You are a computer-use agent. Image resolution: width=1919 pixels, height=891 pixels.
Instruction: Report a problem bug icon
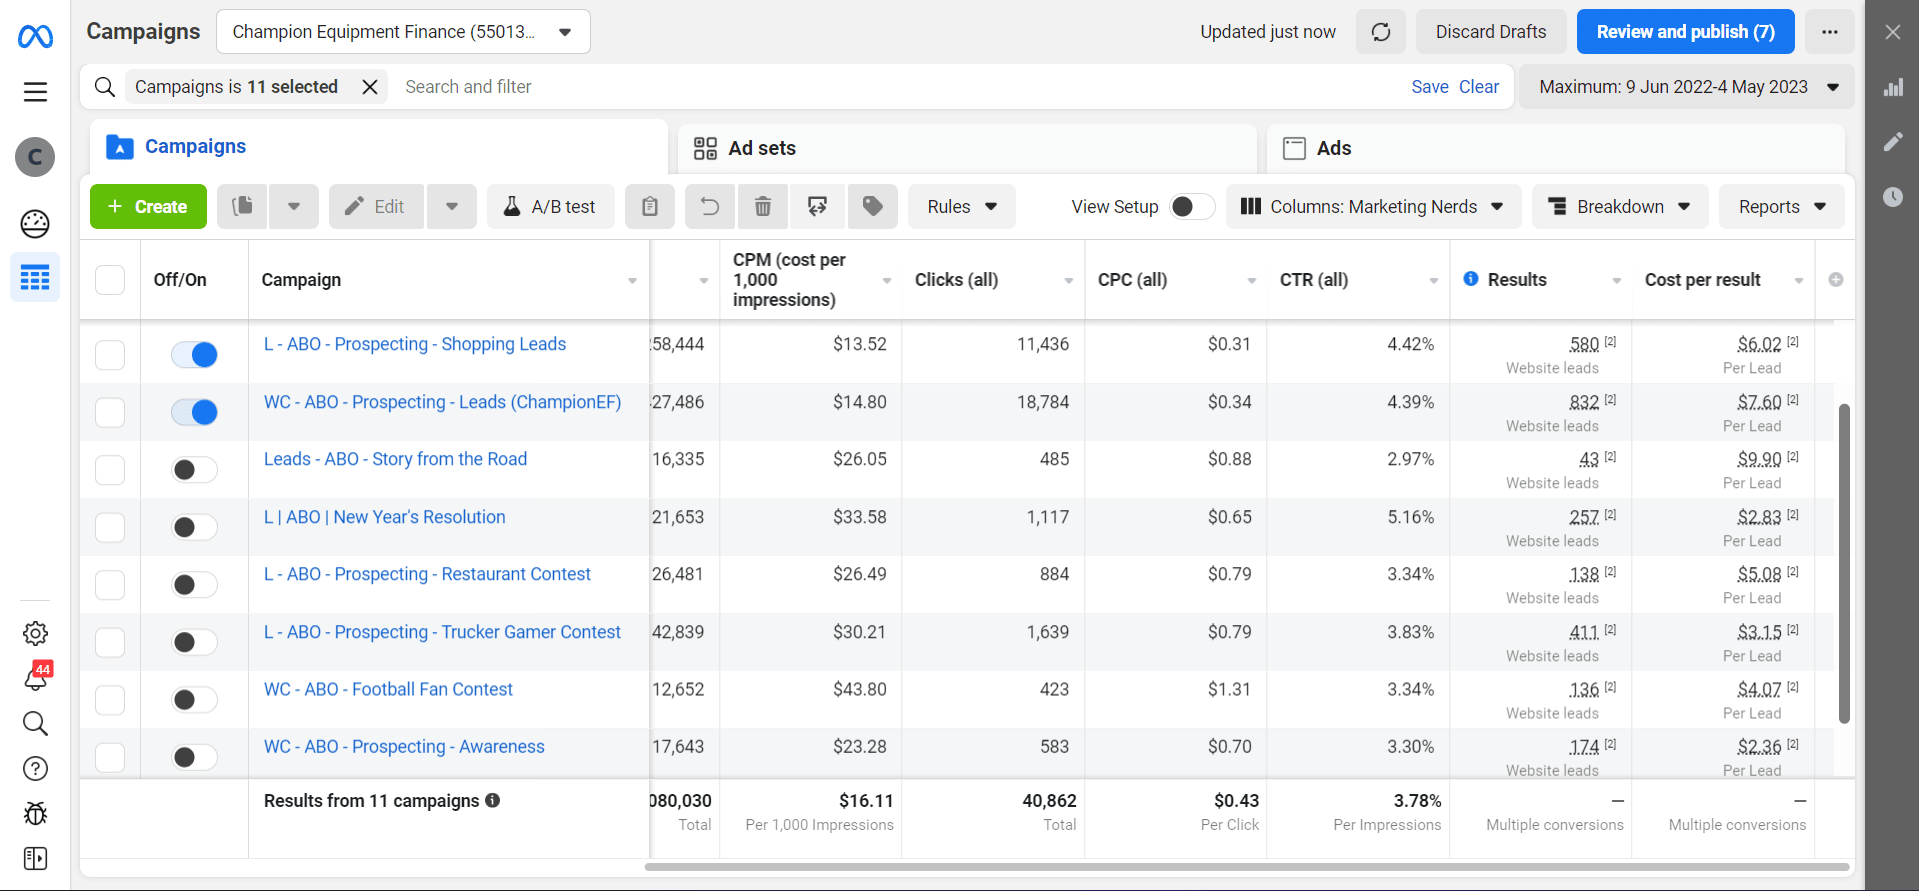35,813
